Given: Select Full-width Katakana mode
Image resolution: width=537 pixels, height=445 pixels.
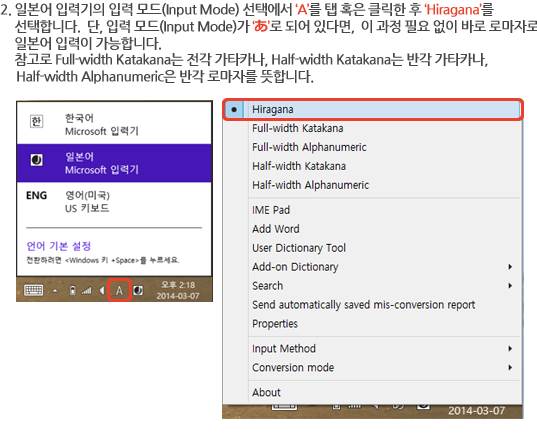Looking at the screenshot, I should 373,128.
